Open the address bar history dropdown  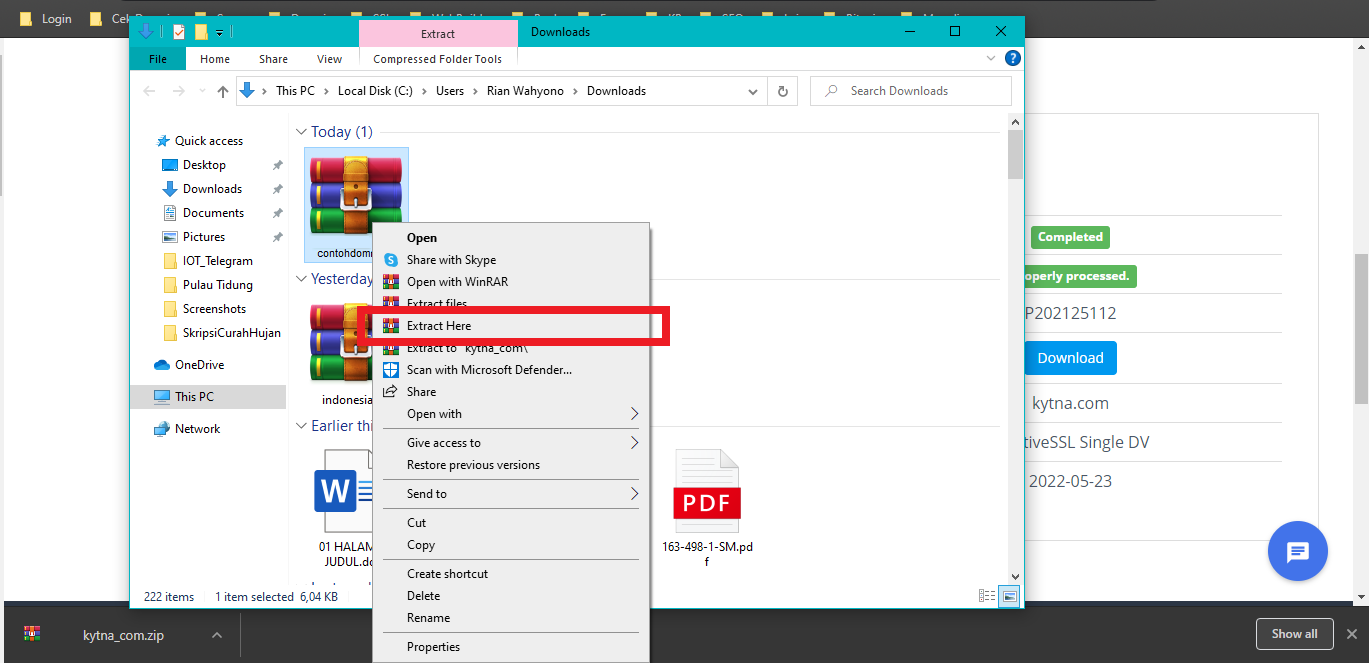click(753, 91)
